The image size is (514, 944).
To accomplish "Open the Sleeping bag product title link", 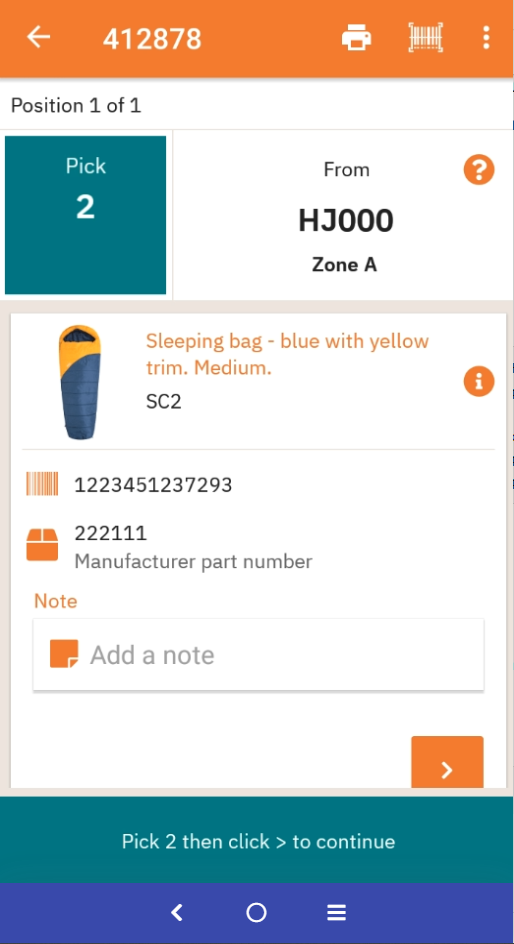I will (288, 354).
